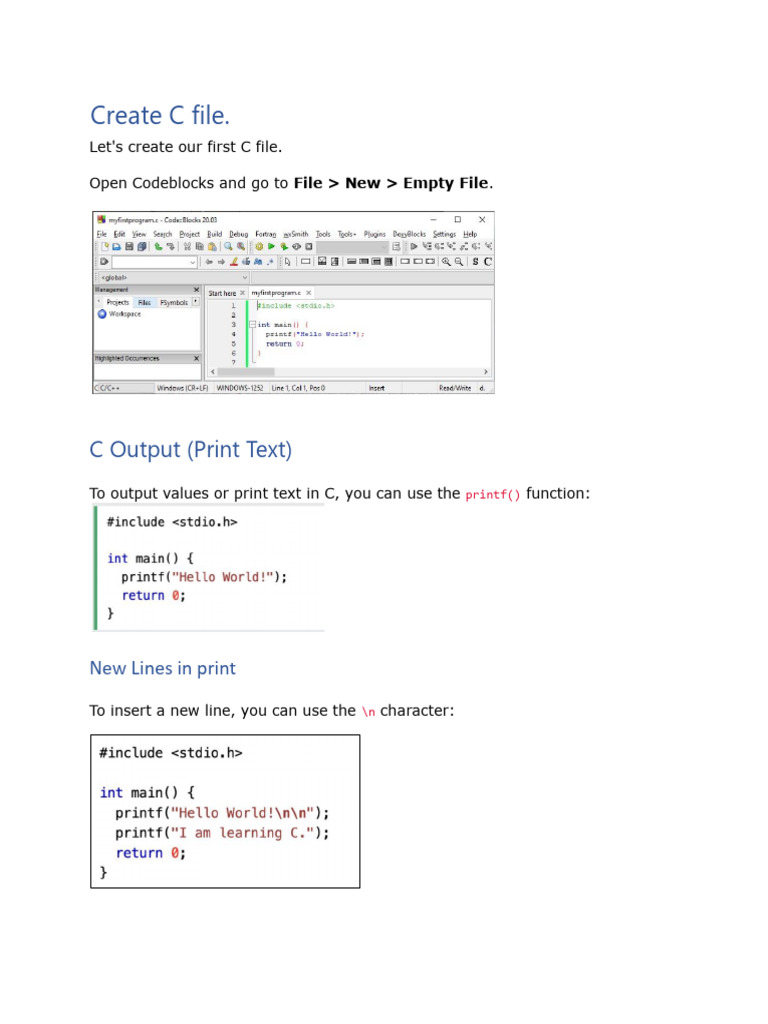Click the Debug/Continue play icon
768x1024 pixels.
[414, 246]
